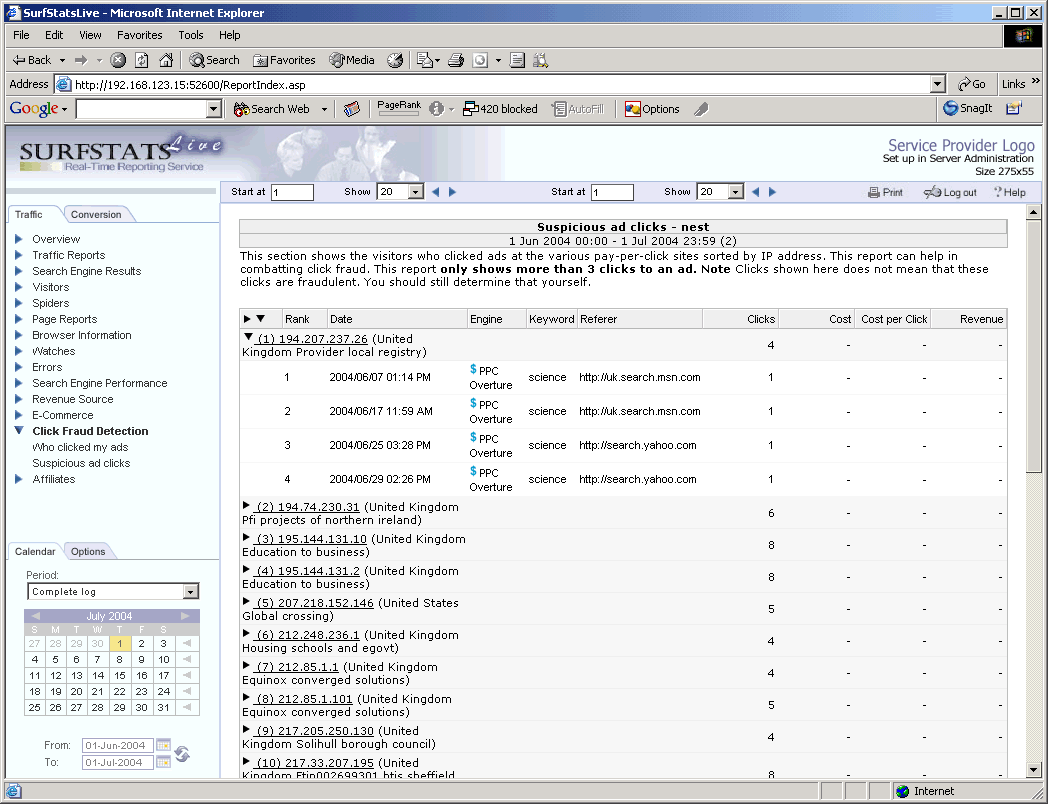Viewport: 1048px width, 804px height.
Task: Click the refresh date range icon
Action: click(x=182, y=754)
